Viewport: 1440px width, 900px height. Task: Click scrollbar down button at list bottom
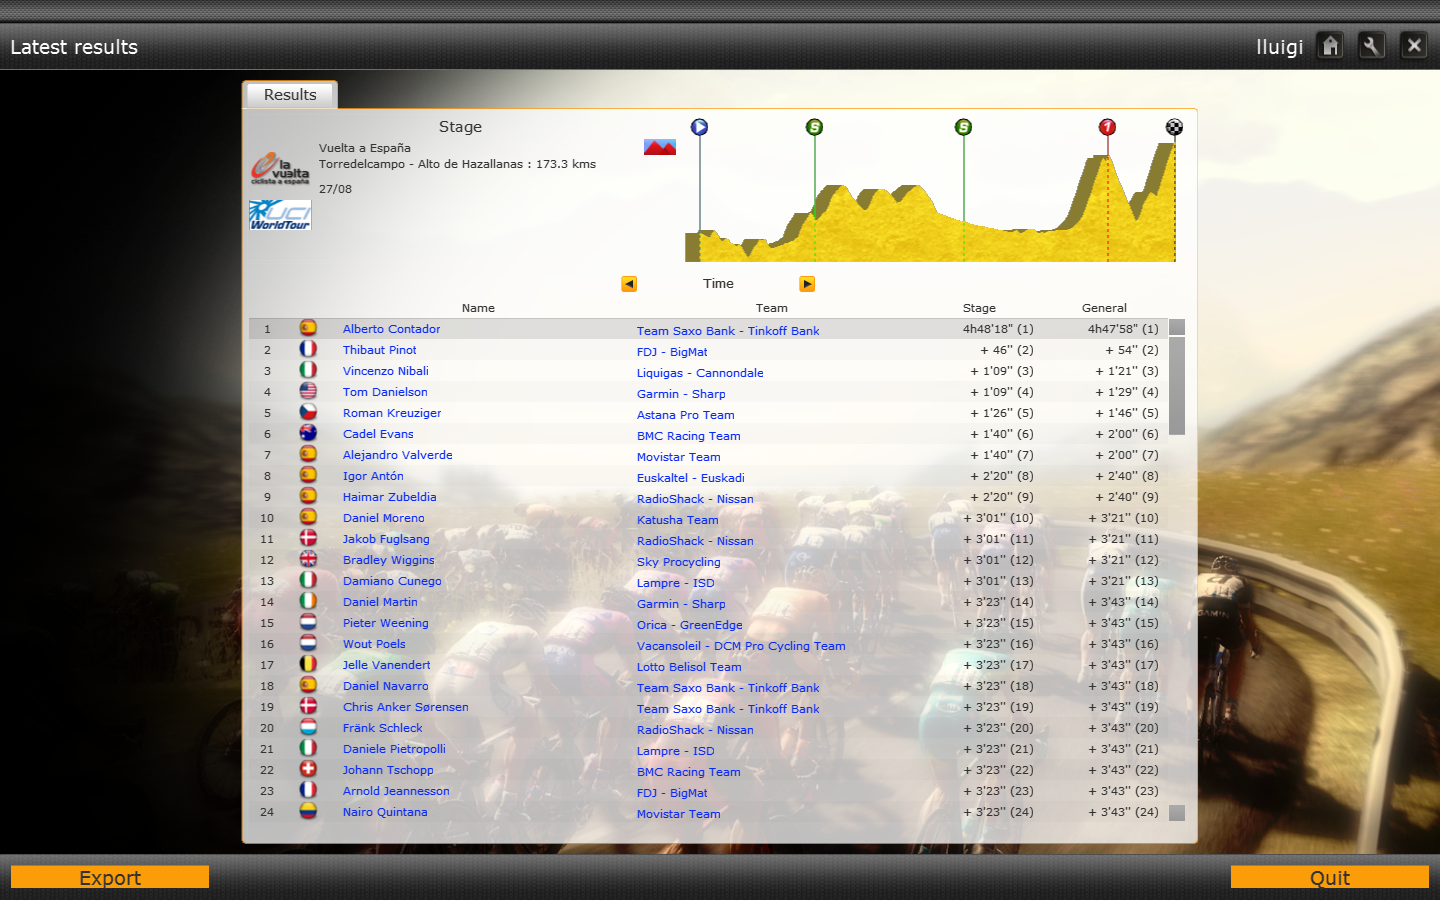coord(1177,813)
